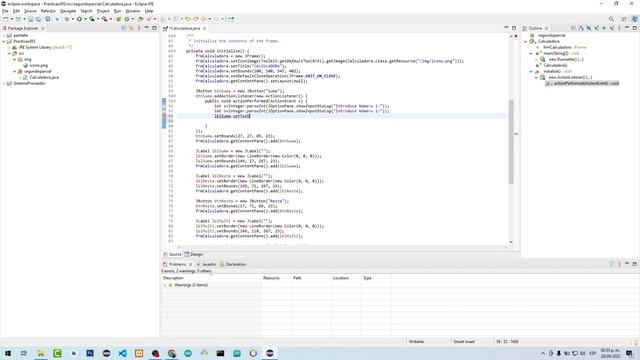640x360 pixels.
Task: Click the New file toolbar icon
Action: pyautogui.click(x=5, y=19)
